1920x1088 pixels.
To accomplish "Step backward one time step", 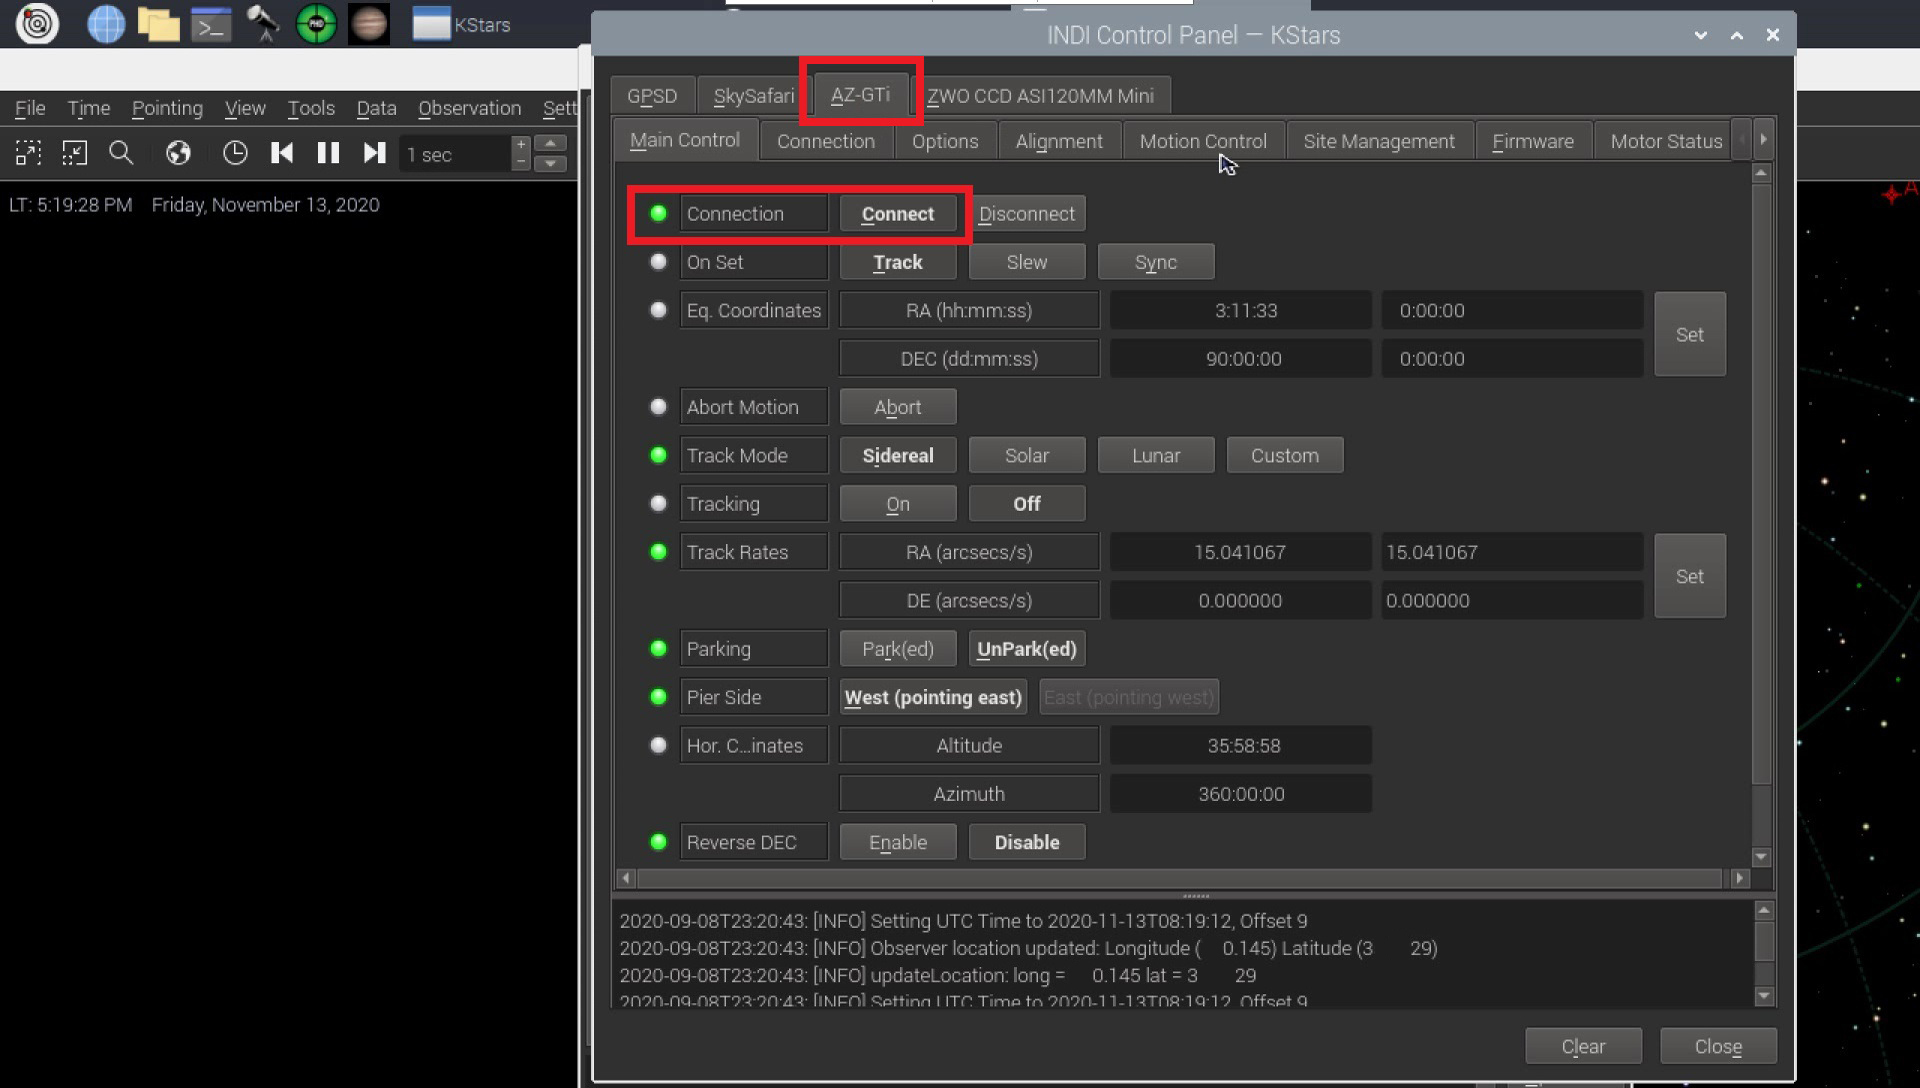I will [282, 153].
